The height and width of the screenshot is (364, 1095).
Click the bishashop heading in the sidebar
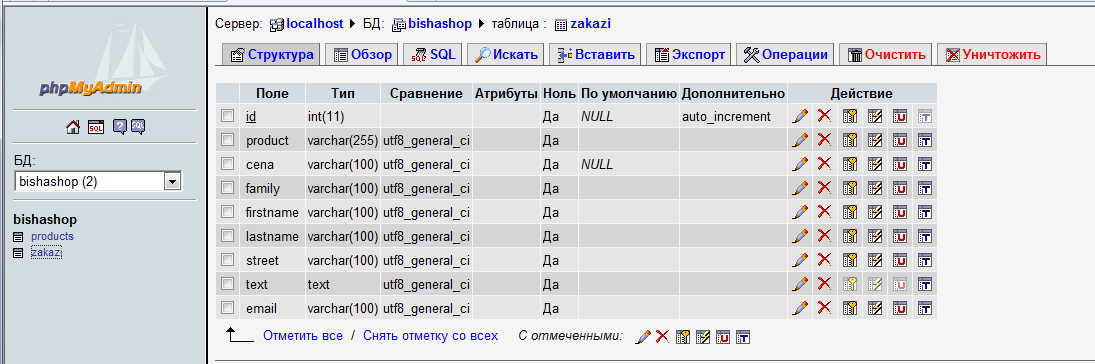[x=45, y=219]
